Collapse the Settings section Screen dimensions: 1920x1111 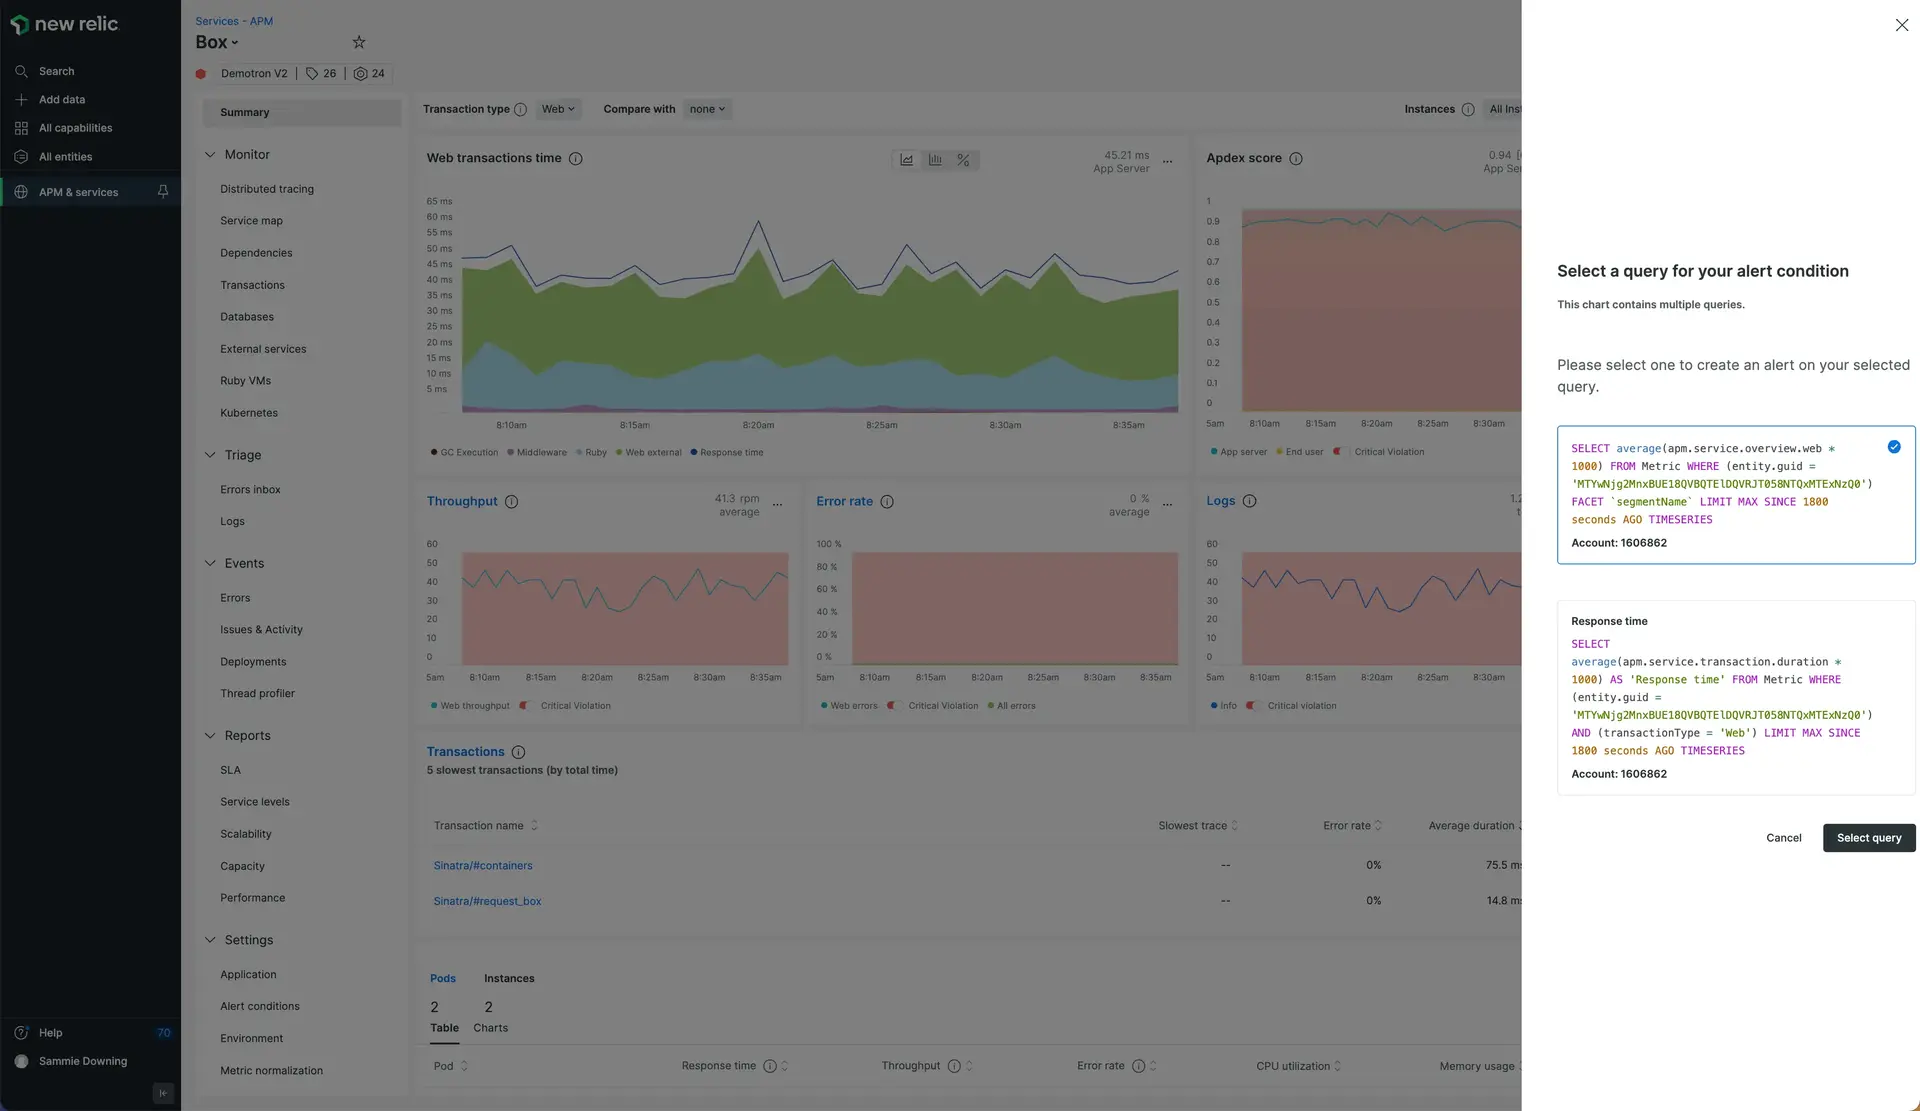click(x=210, y=940)
